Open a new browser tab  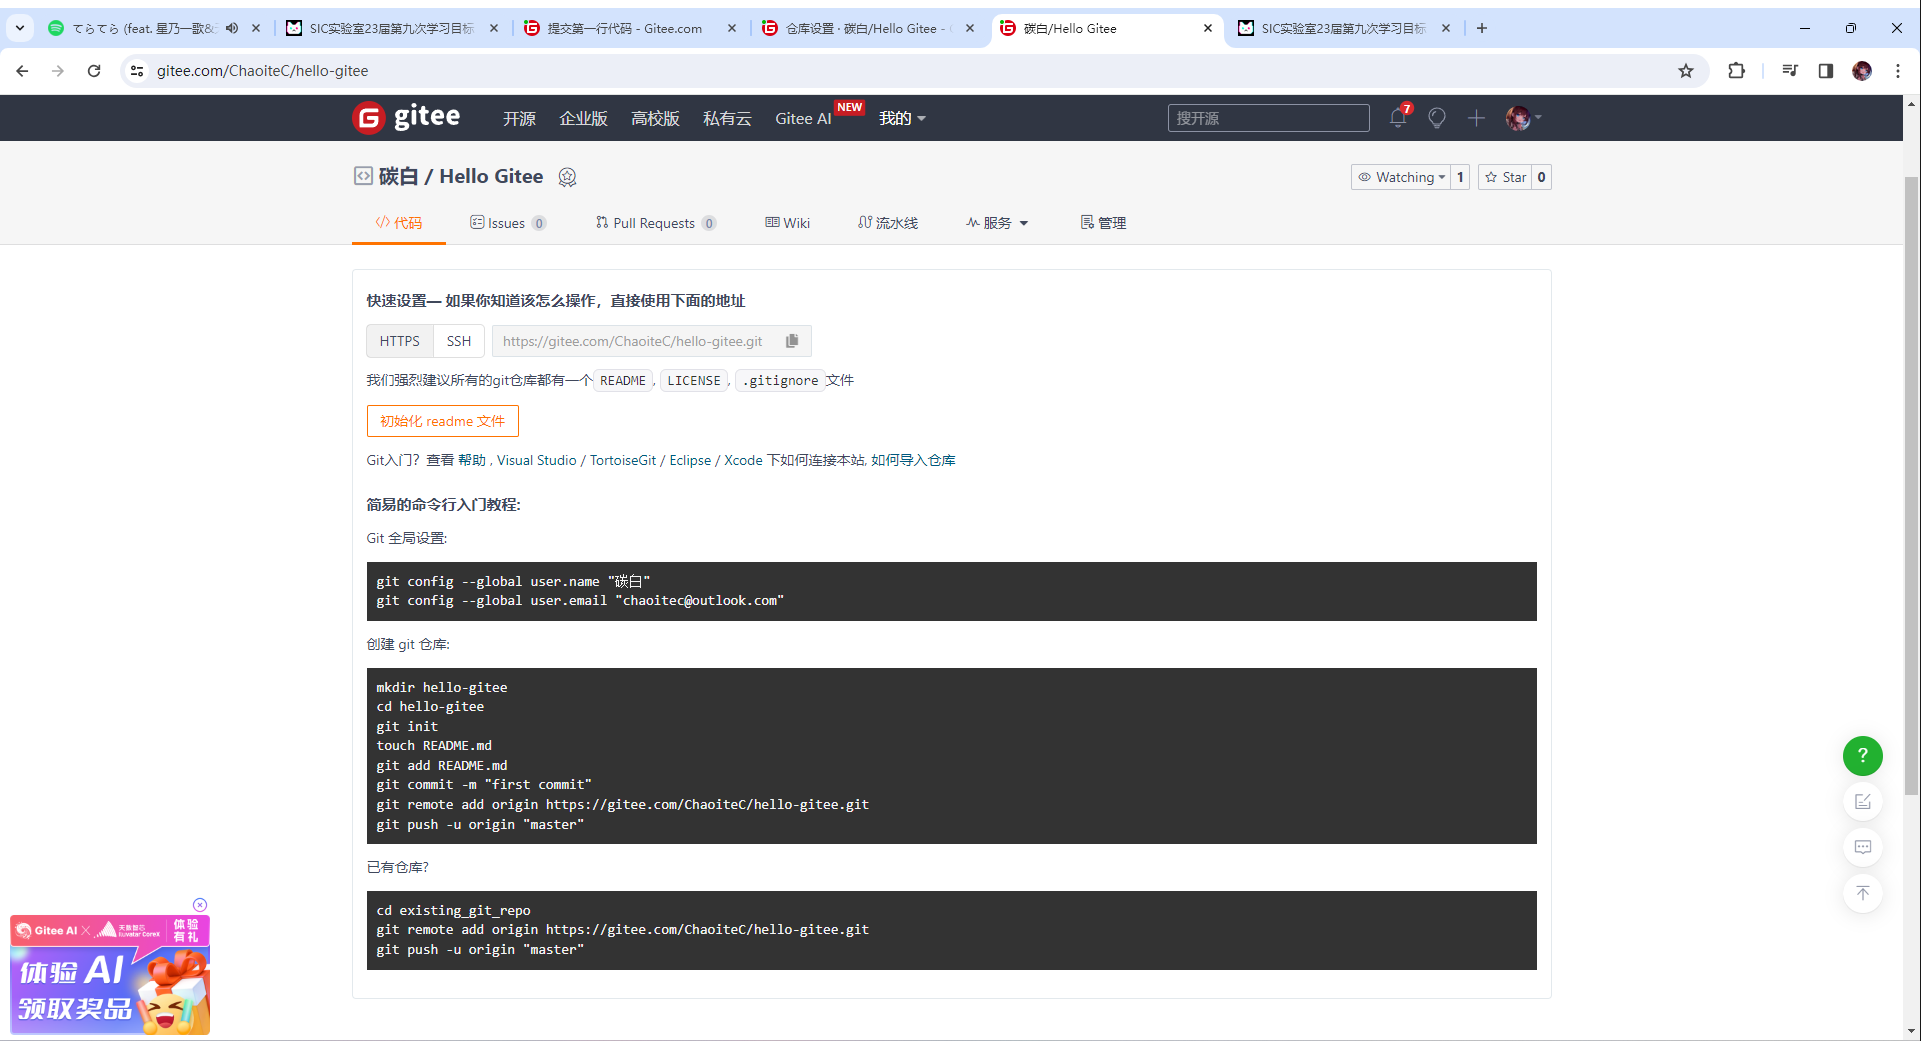tap(1482, 28)
